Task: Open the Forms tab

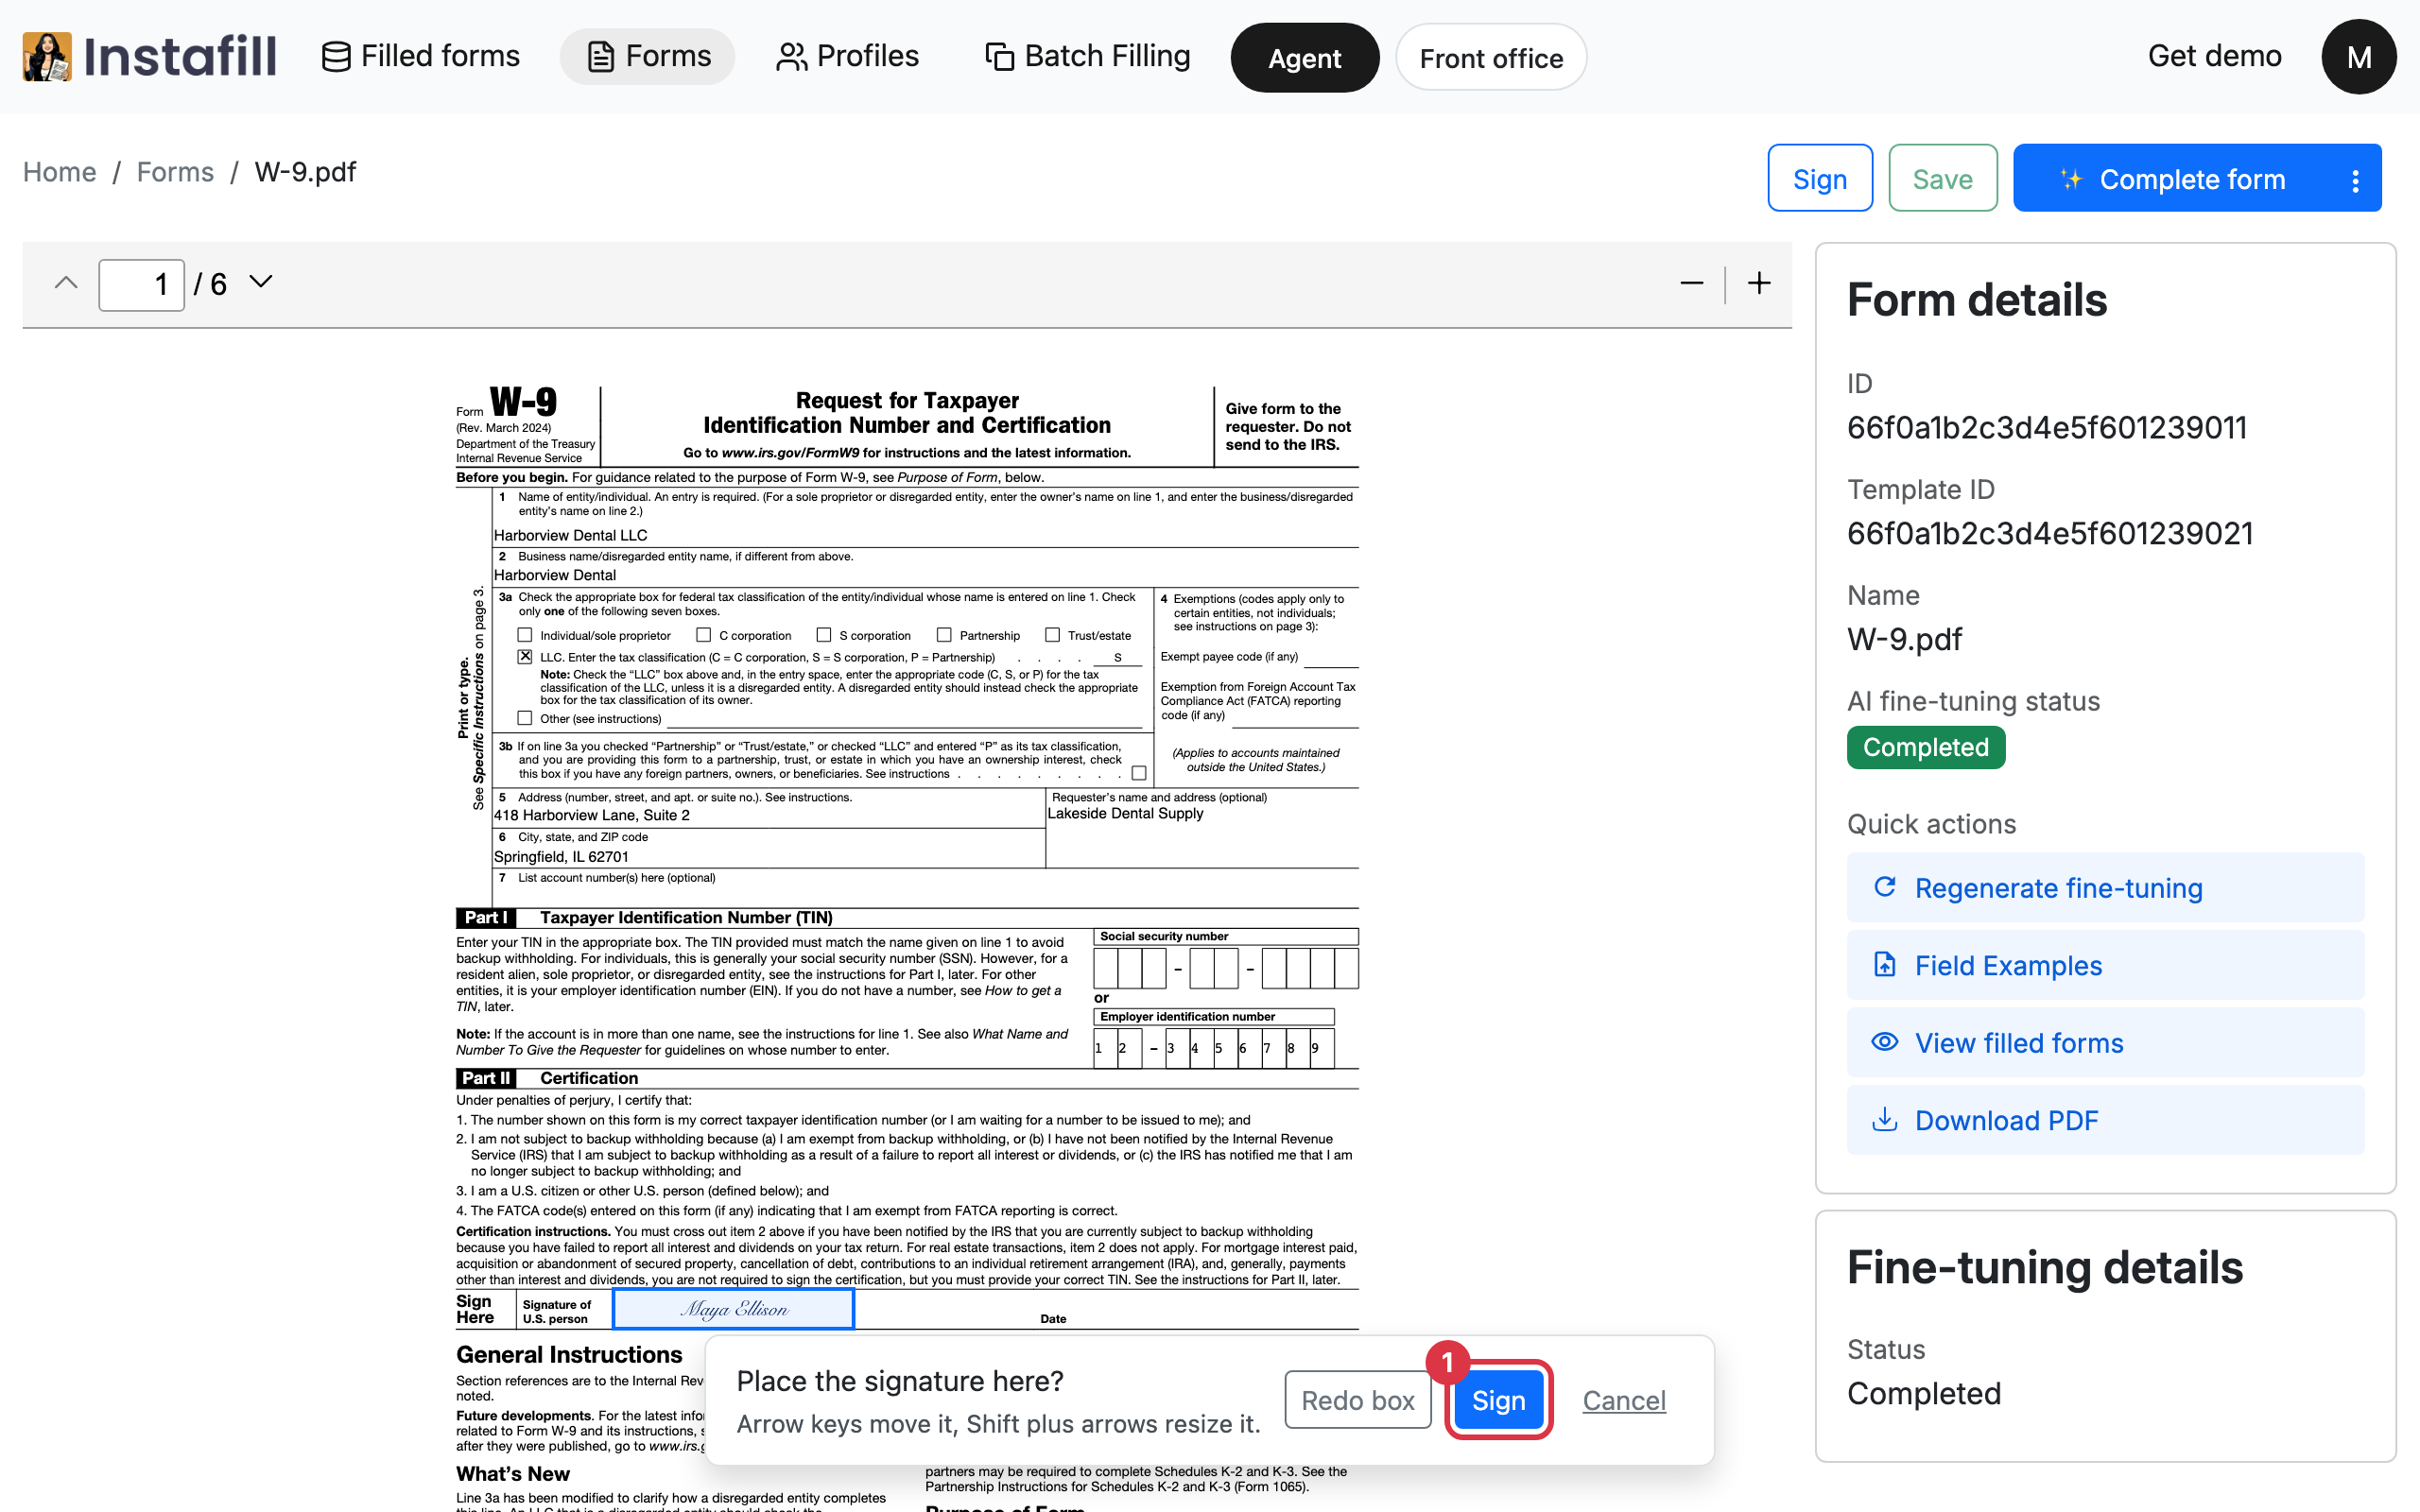Action: coord(647,56)
